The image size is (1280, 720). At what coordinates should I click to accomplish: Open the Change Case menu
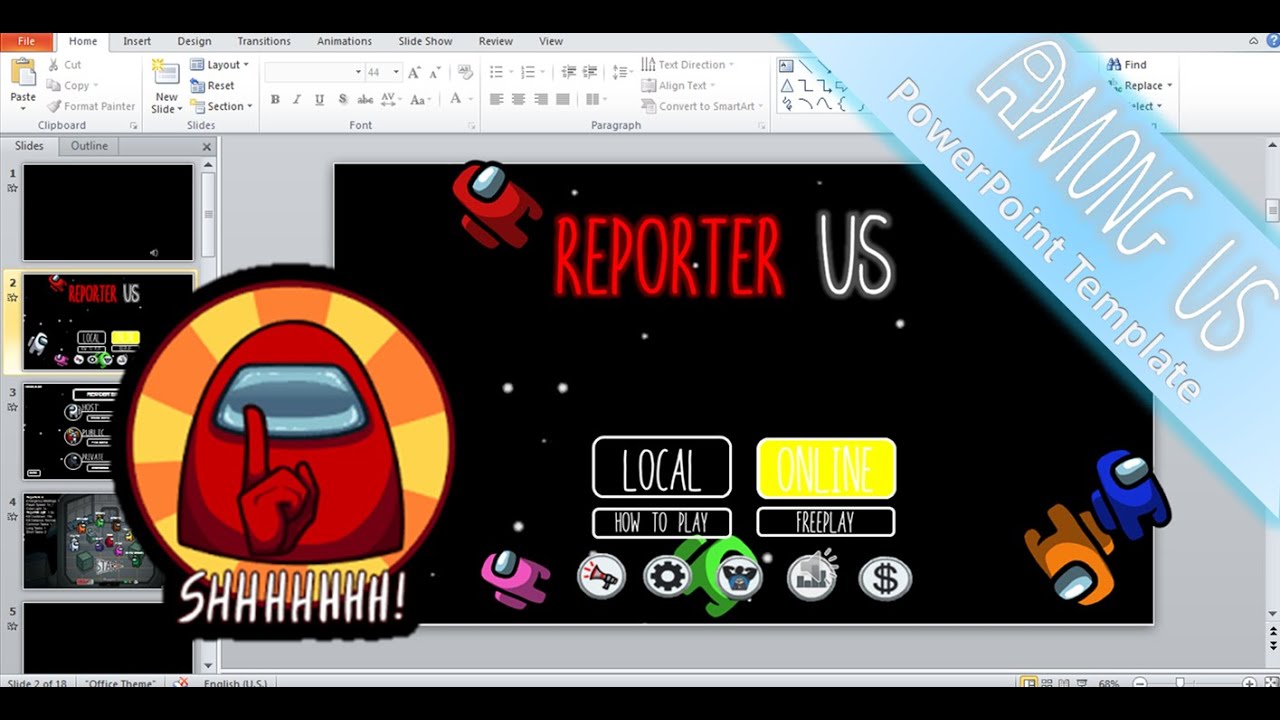click(x=420, y=100)
